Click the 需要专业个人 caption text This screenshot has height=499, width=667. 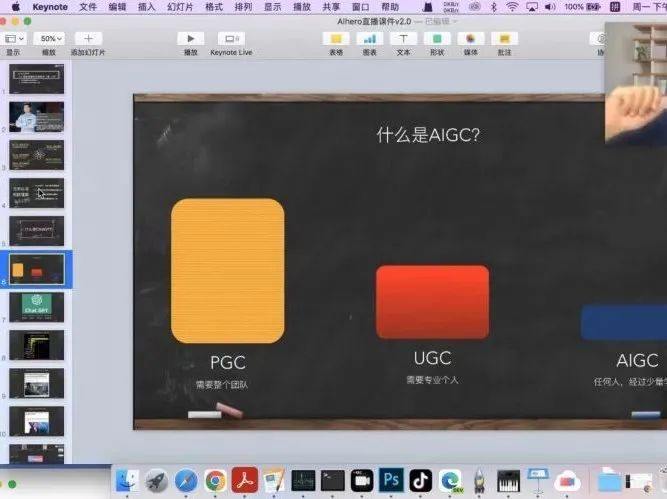pos(432,380)
